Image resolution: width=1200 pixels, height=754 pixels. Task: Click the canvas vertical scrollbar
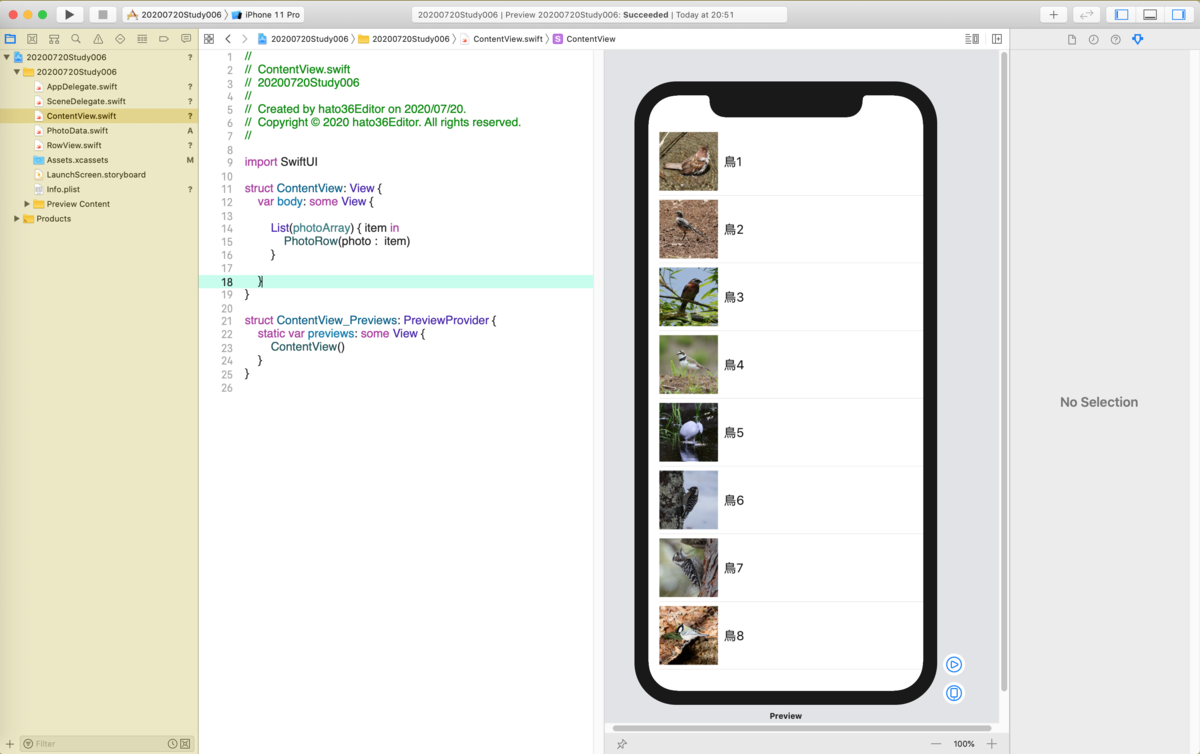click(1003, 370)
